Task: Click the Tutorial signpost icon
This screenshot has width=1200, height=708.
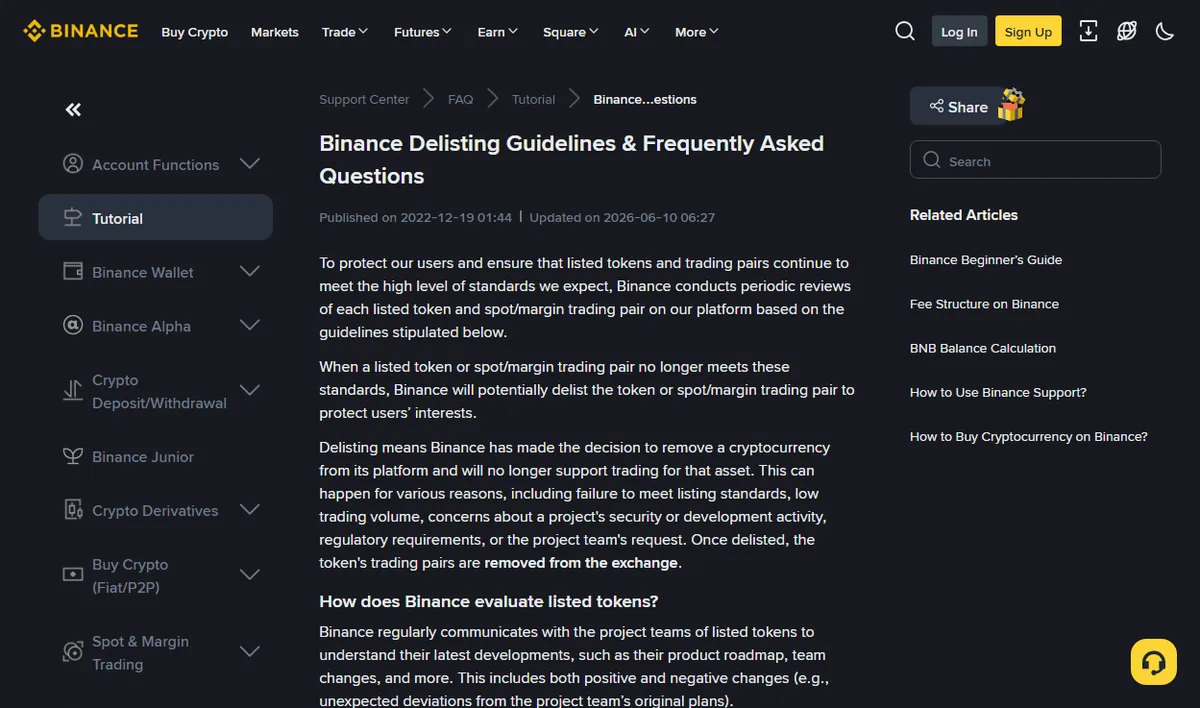Action: pos(72,218)
